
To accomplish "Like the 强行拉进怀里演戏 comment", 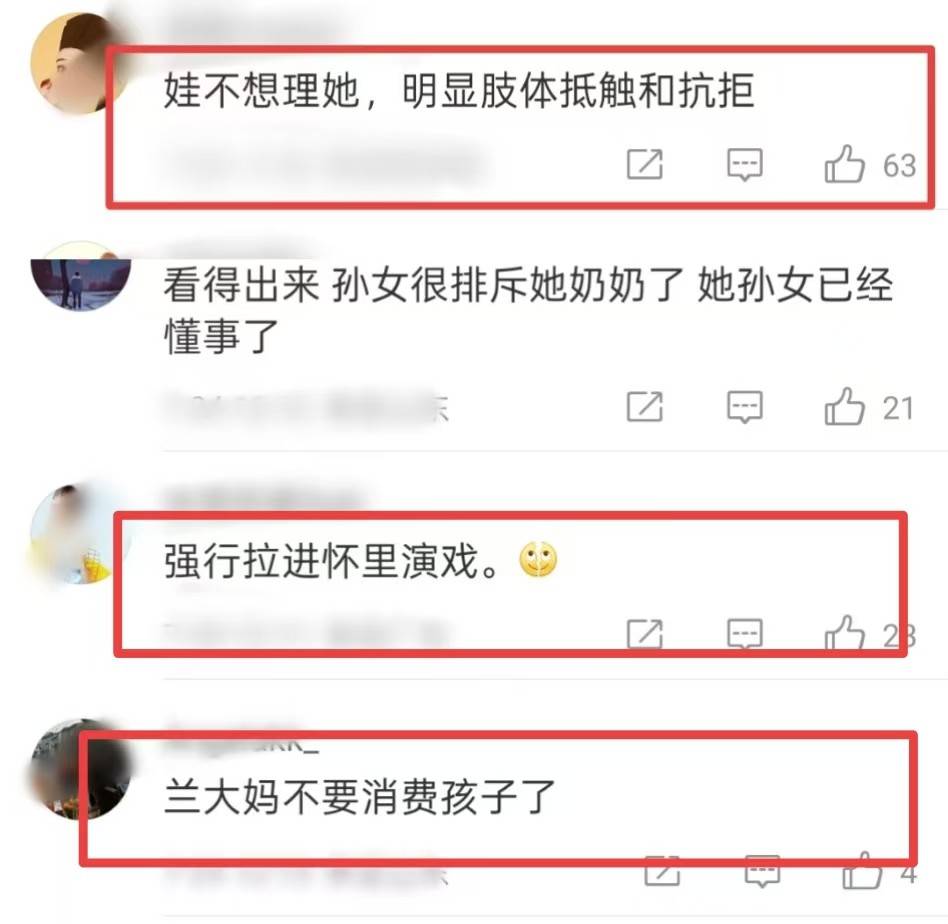I will (x=845, y=634).
